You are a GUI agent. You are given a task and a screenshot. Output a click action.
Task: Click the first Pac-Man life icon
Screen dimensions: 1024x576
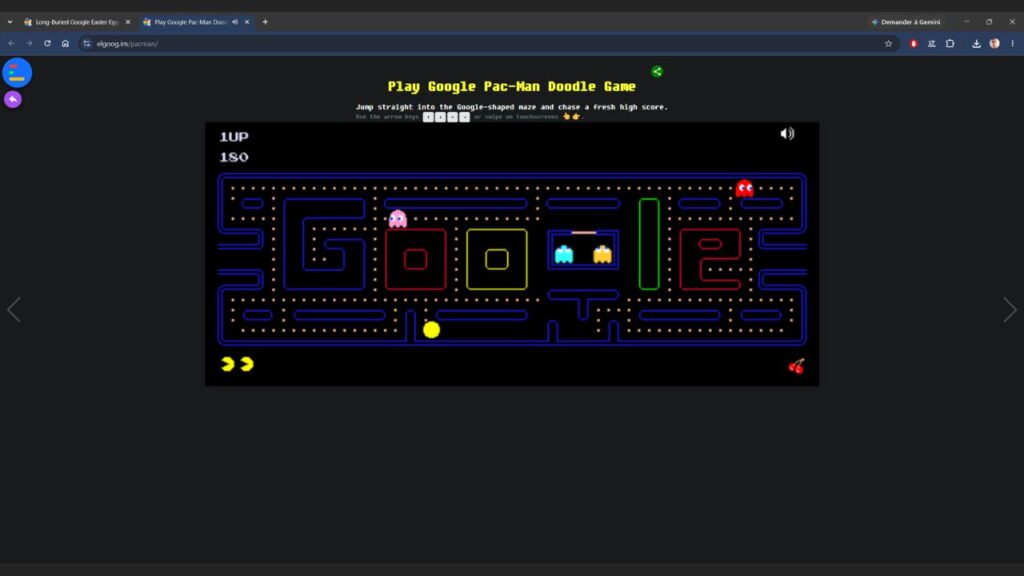tap(227, 364)
